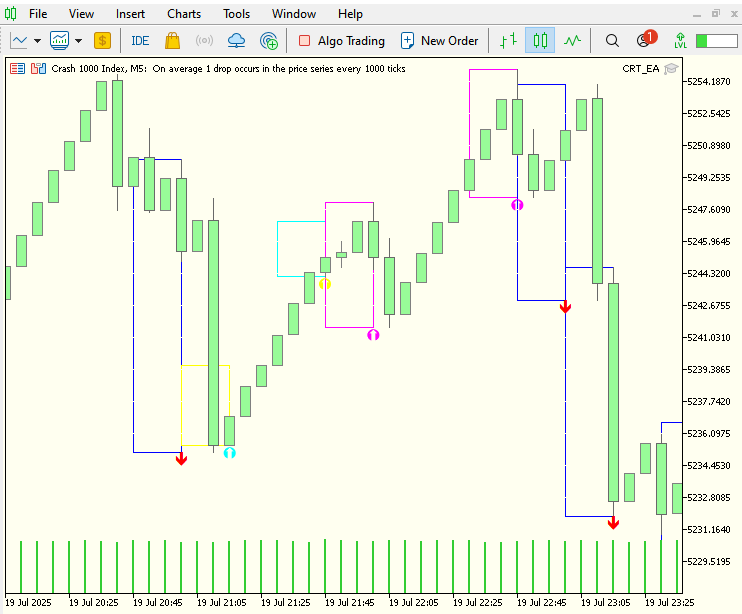Click the red down arrow near 21:00

pos(181,458)
